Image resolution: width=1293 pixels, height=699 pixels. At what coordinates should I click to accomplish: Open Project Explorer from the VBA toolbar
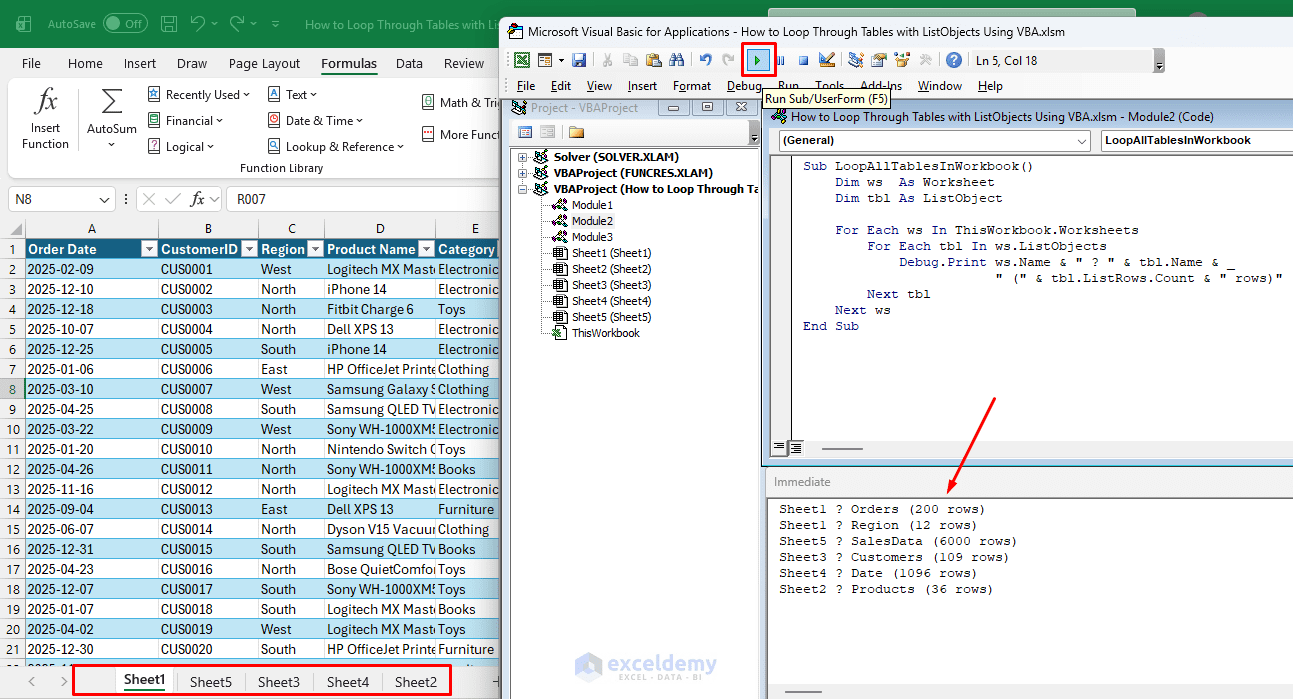click(856, 60)
